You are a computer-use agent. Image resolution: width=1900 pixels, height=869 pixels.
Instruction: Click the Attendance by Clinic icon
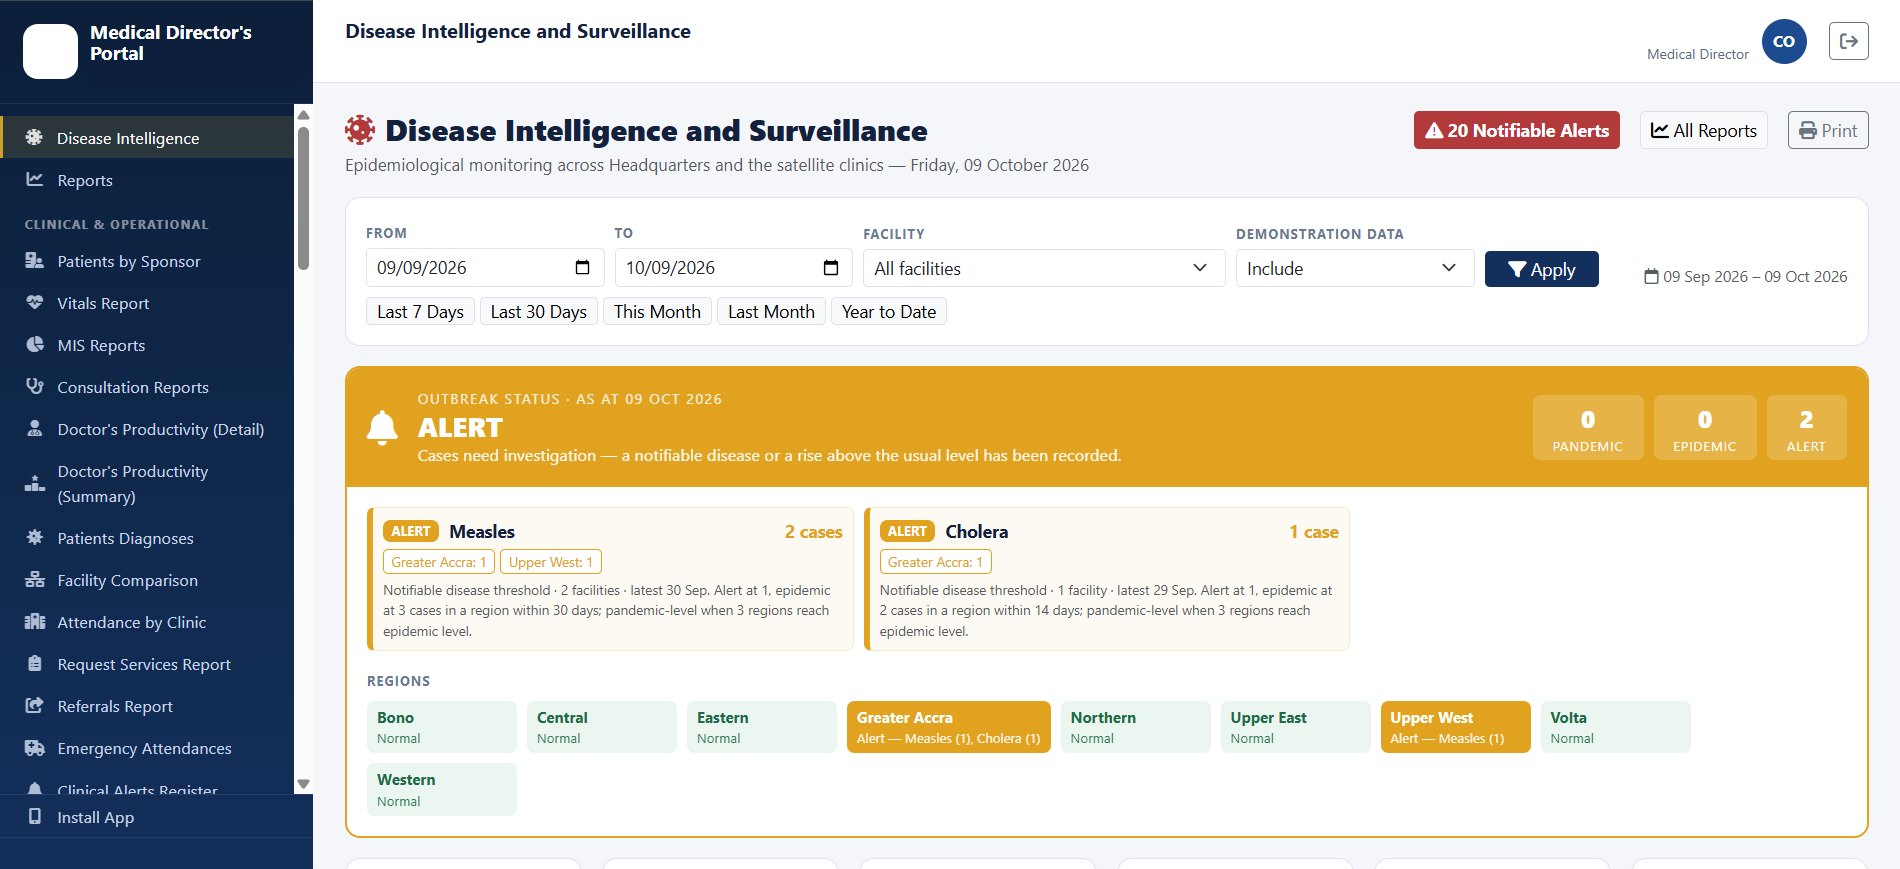[34, 621]
